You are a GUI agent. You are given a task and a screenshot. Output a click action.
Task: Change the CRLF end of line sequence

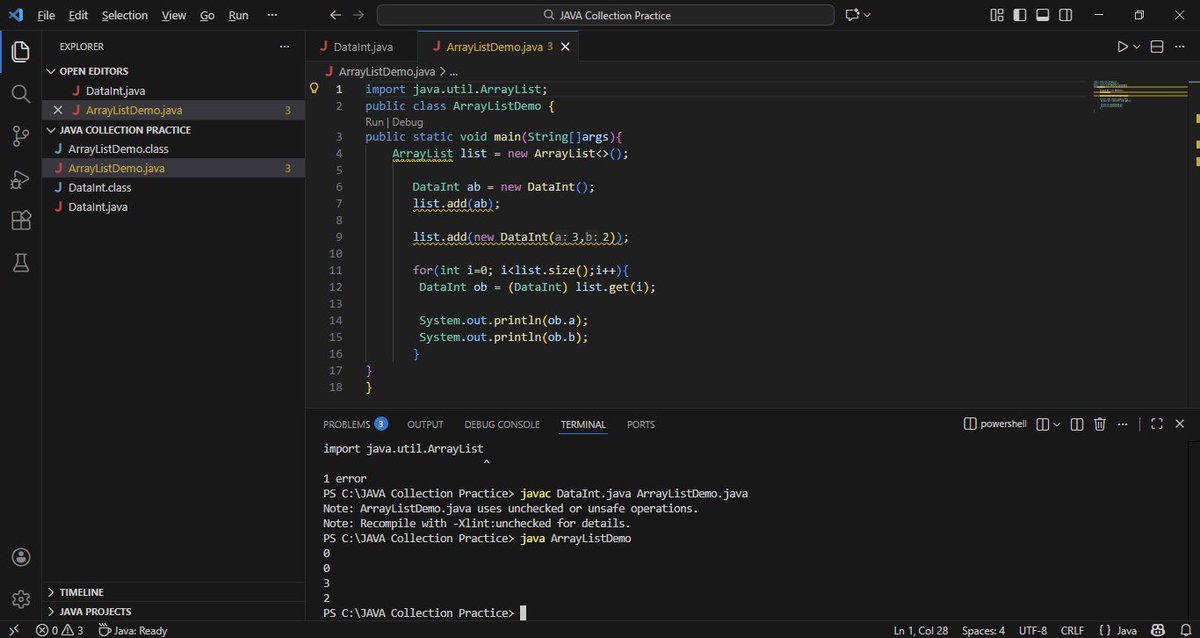1072,630
